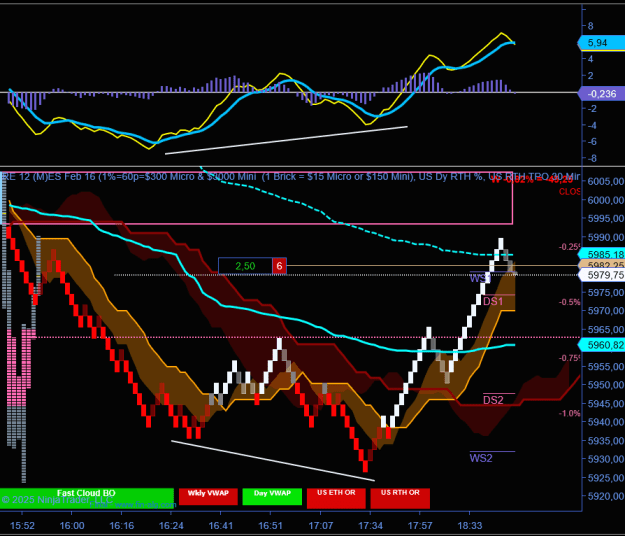The width and height of the screenshot is (625, 536).
Task: Click the 16:51 time axis label
Action: pyautogui.click(x=270, y=526)
